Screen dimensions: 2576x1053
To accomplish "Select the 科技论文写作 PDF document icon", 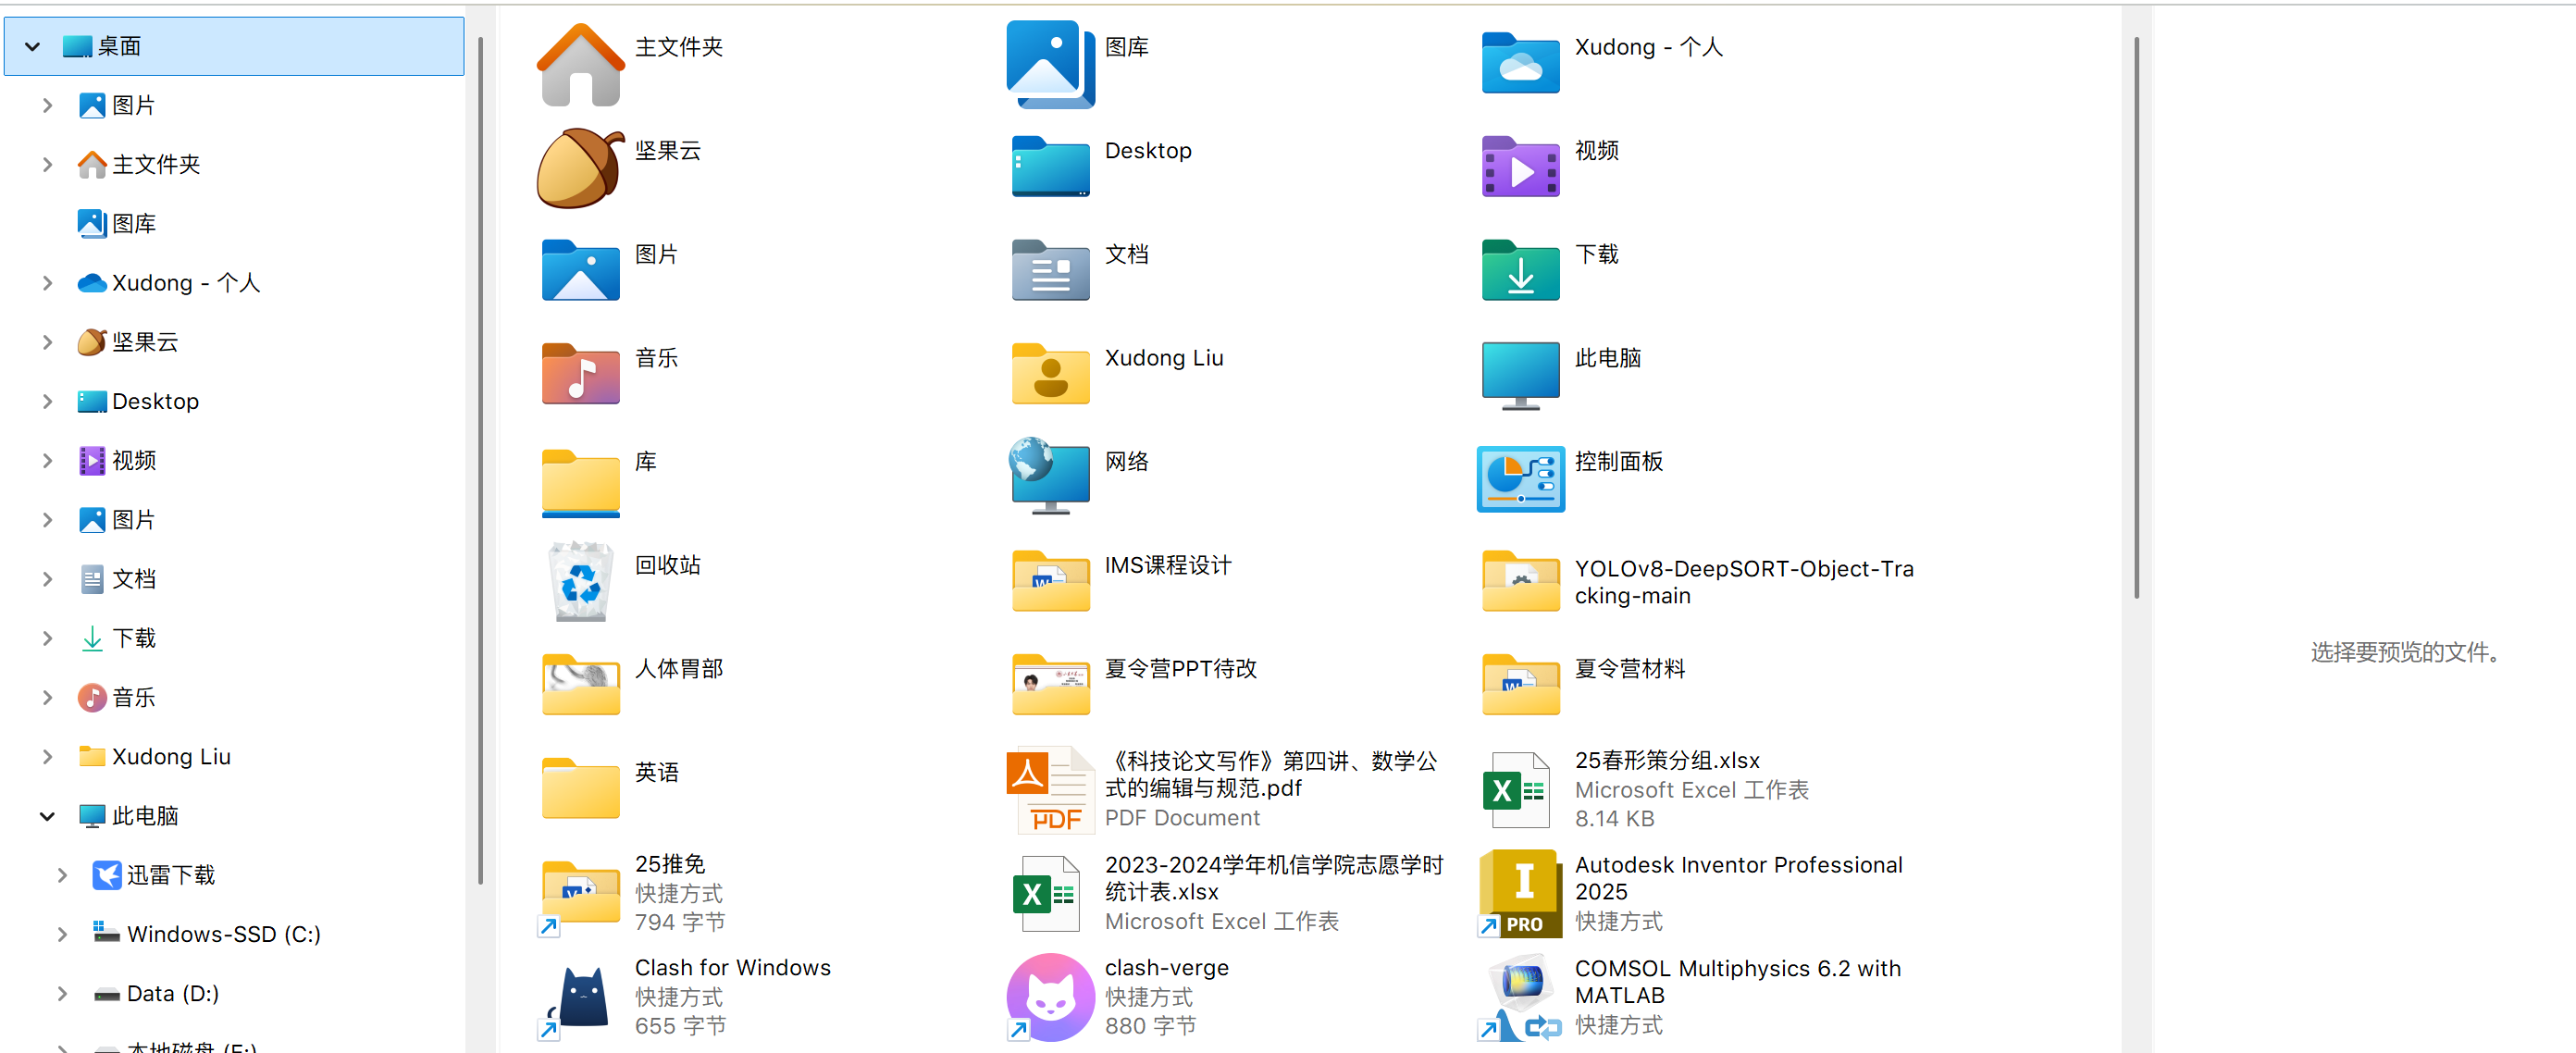I will [1050, 789].
